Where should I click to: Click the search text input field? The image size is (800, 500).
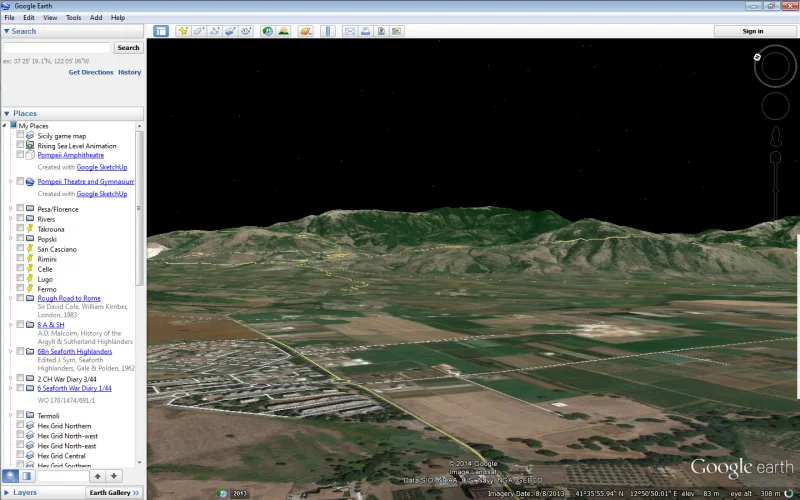[57, 47]
